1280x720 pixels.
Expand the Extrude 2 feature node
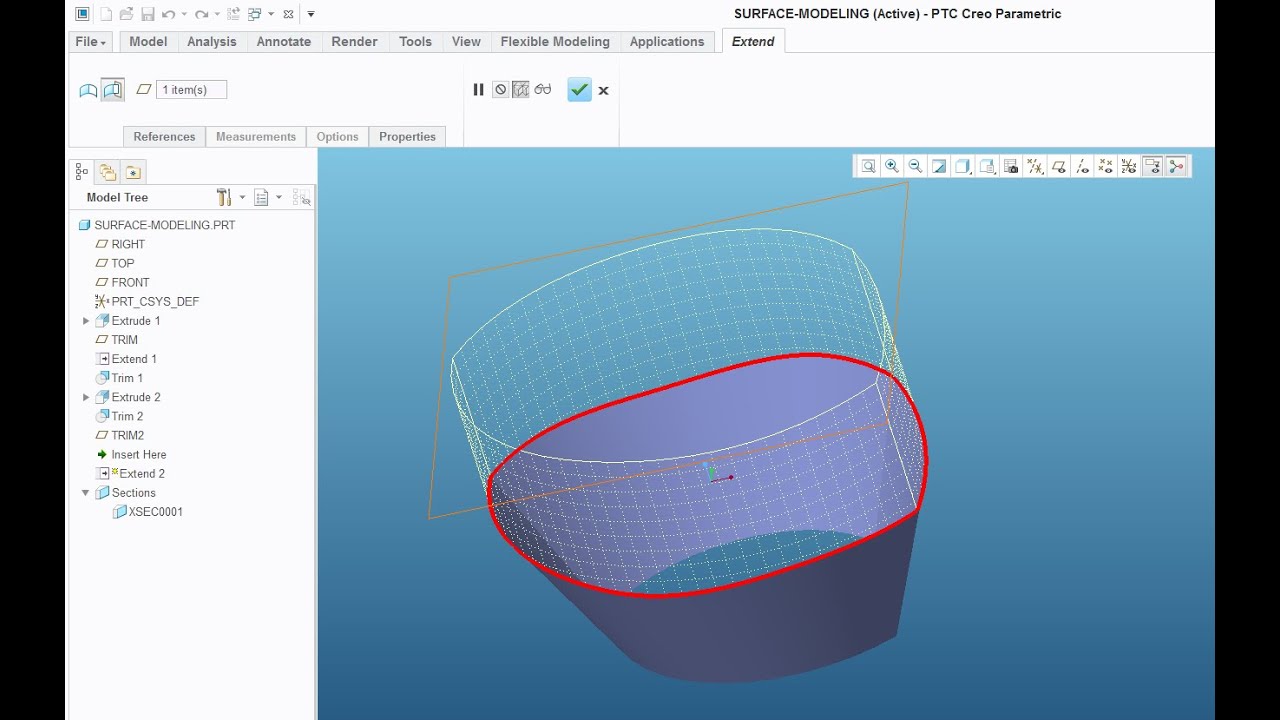86,397
